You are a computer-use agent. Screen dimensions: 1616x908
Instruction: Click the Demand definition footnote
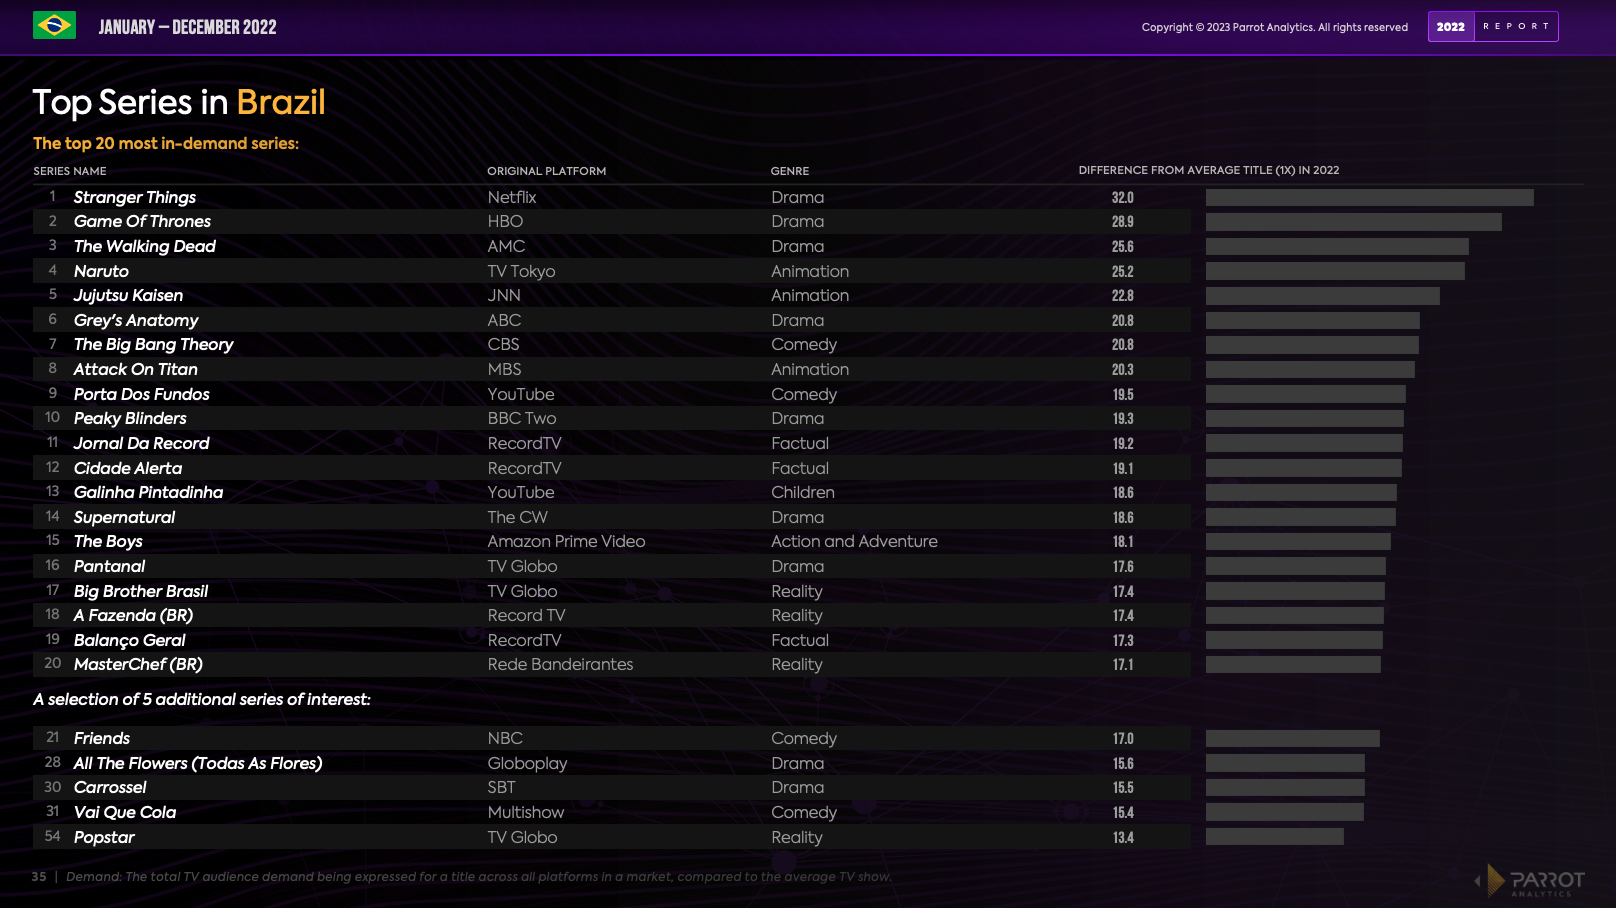coord(479,877)
